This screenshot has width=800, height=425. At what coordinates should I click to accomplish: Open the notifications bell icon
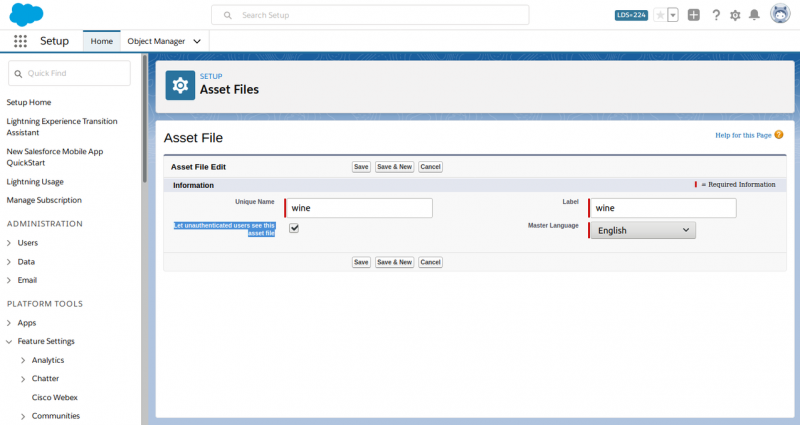tap(754, 15)
